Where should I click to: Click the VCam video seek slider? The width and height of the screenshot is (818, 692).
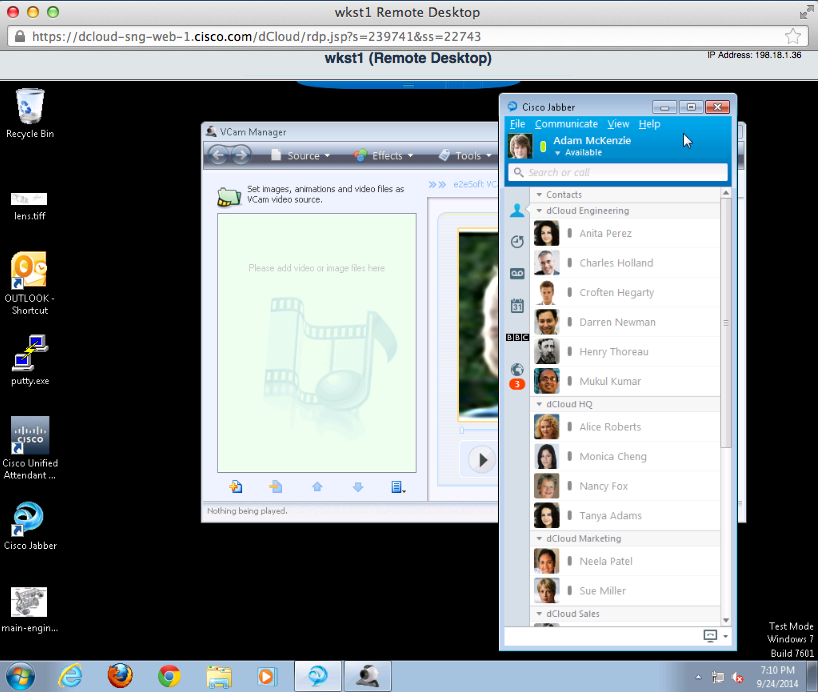click(478, 430)
